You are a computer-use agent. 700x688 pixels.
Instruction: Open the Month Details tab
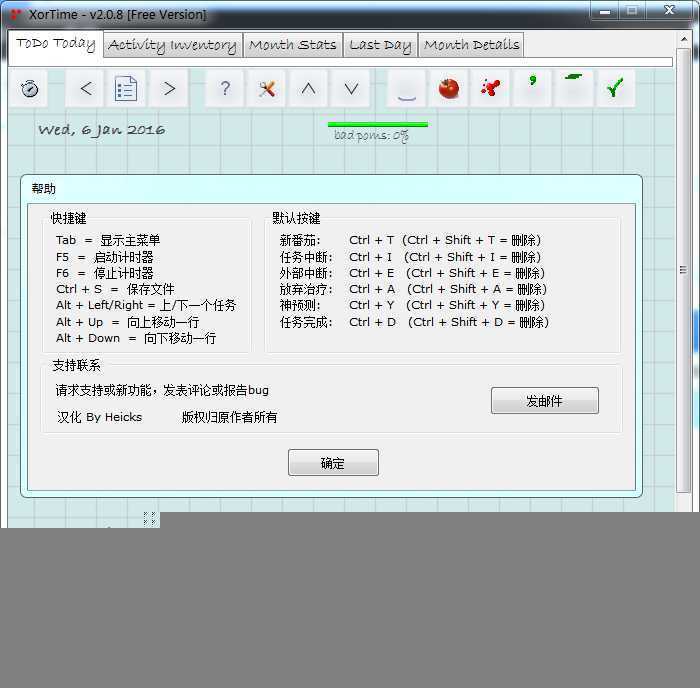tap(471, 45)
